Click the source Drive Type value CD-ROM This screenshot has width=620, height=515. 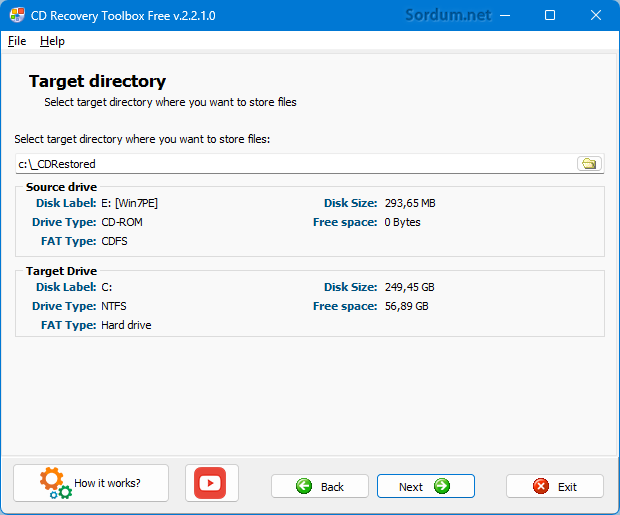122,222
